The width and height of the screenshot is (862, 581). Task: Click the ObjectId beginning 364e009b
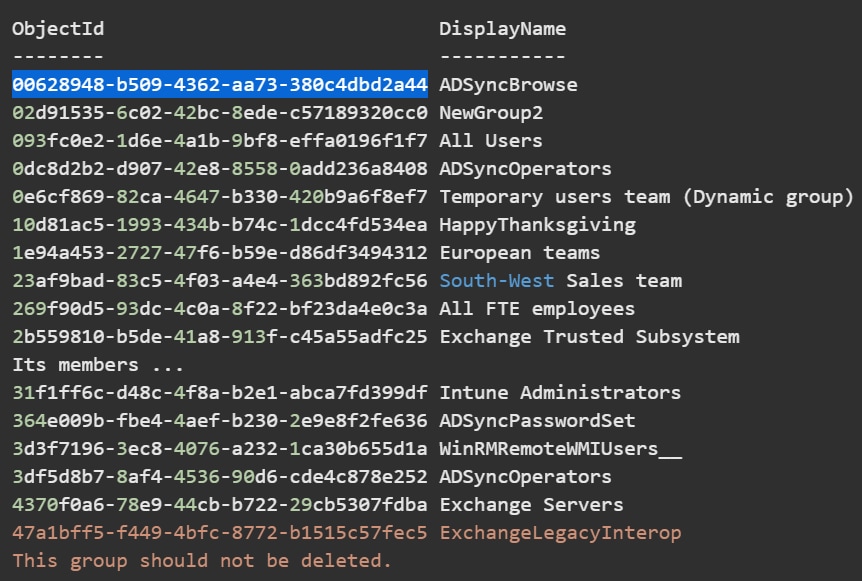click(220, 420)
